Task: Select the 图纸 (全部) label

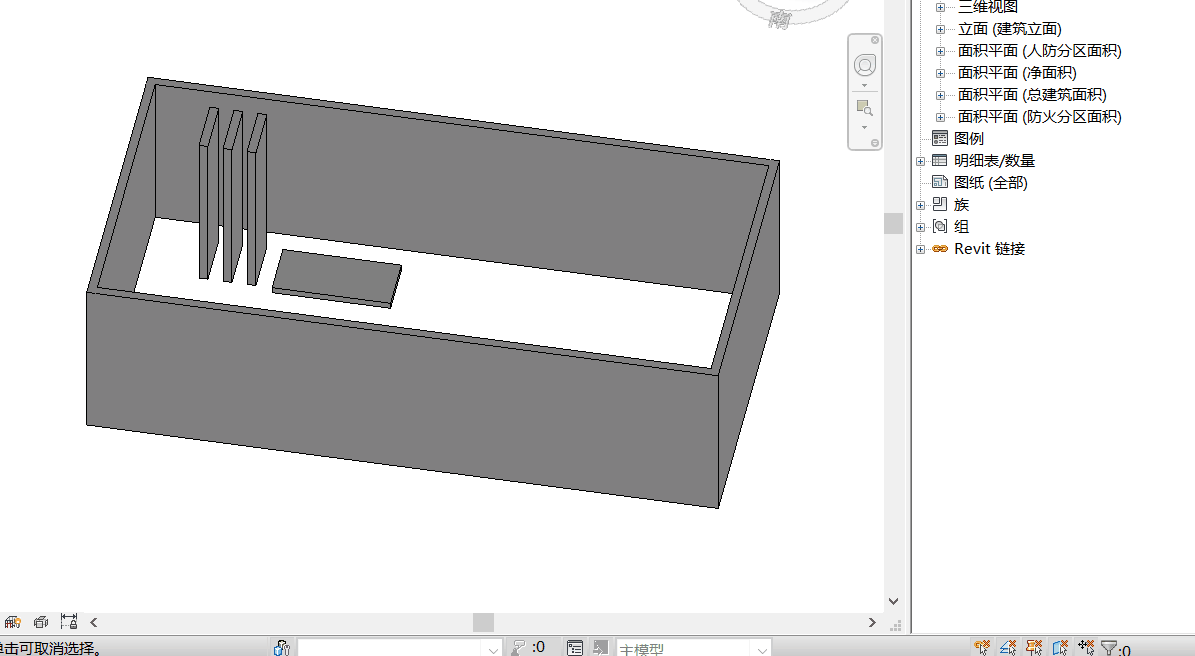Action: 991,183
